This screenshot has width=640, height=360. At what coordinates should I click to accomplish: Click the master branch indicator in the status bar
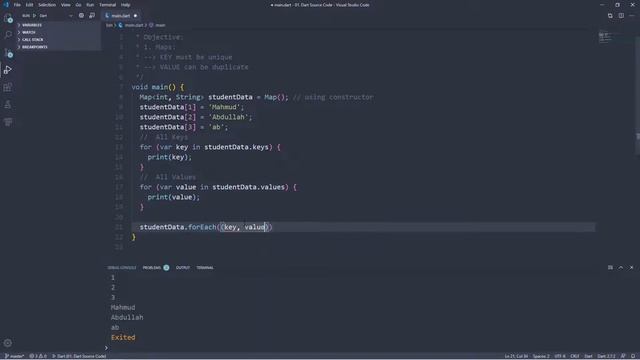tap(14, 356)
